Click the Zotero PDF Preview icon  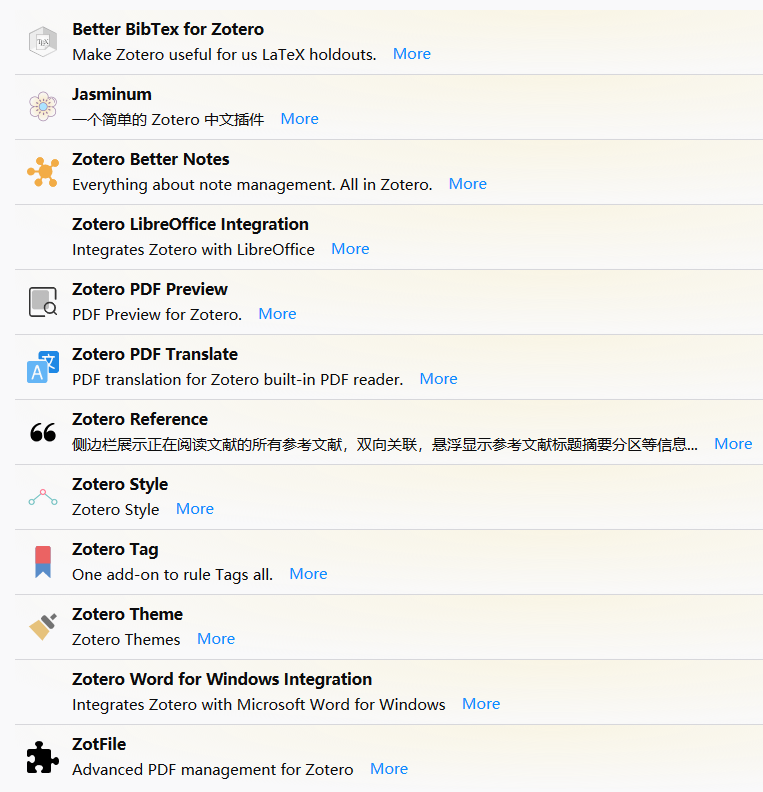click(43, 302)
